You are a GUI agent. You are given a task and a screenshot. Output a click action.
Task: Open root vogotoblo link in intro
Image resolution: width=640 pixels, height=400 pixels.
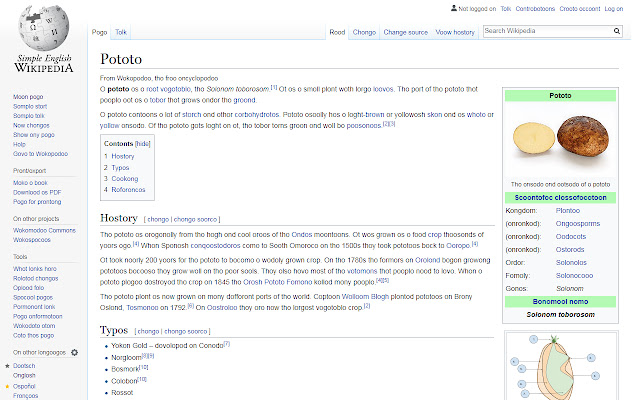[x=168, y=89]
